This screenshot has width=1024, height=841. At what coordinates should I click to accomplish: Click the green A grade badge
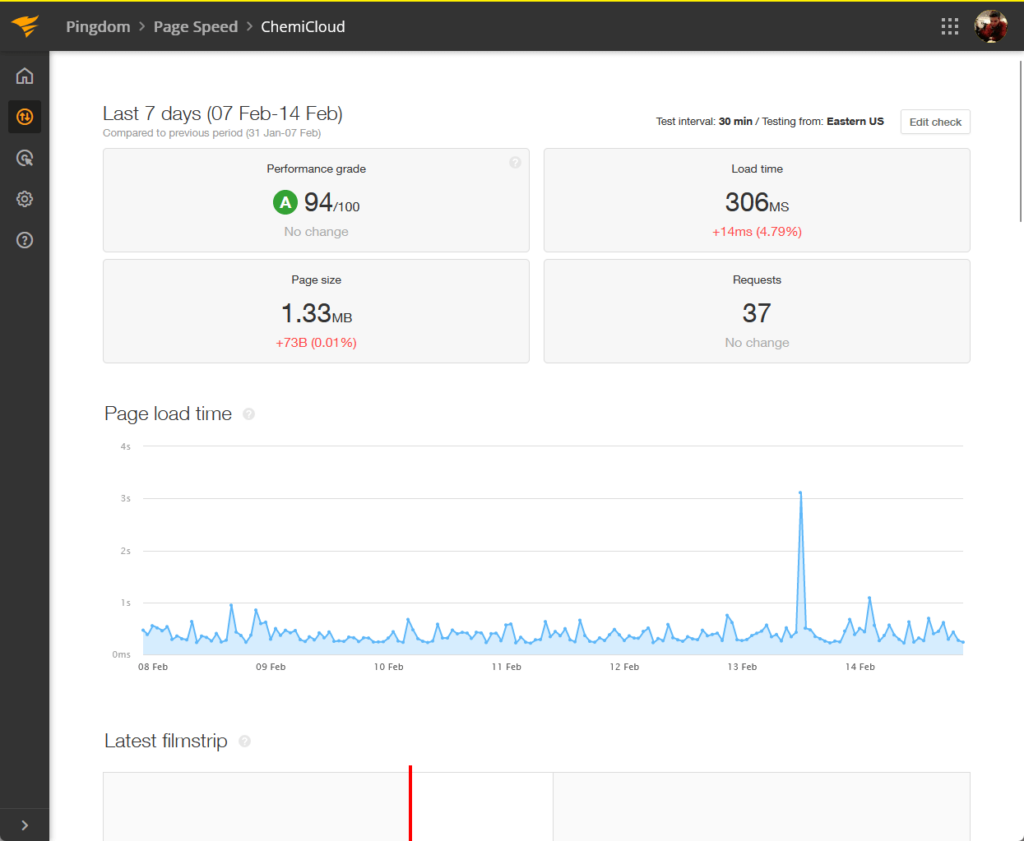(285, 202)
